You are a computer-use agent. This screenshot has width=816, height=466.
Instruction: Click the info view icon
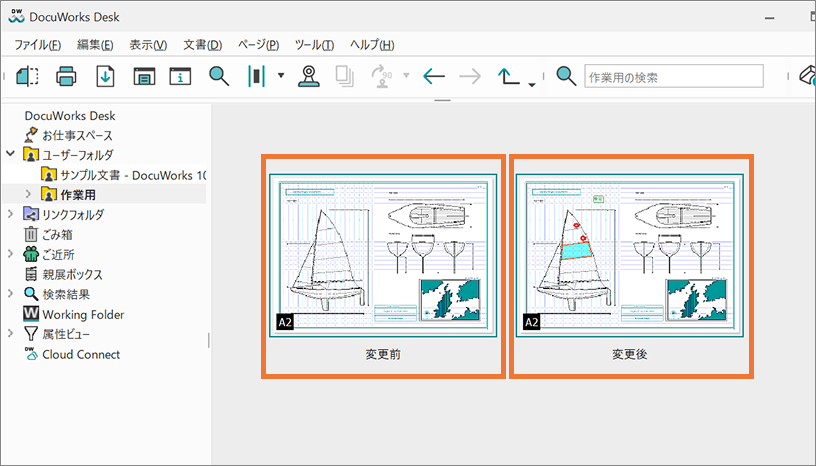(180, 76)
